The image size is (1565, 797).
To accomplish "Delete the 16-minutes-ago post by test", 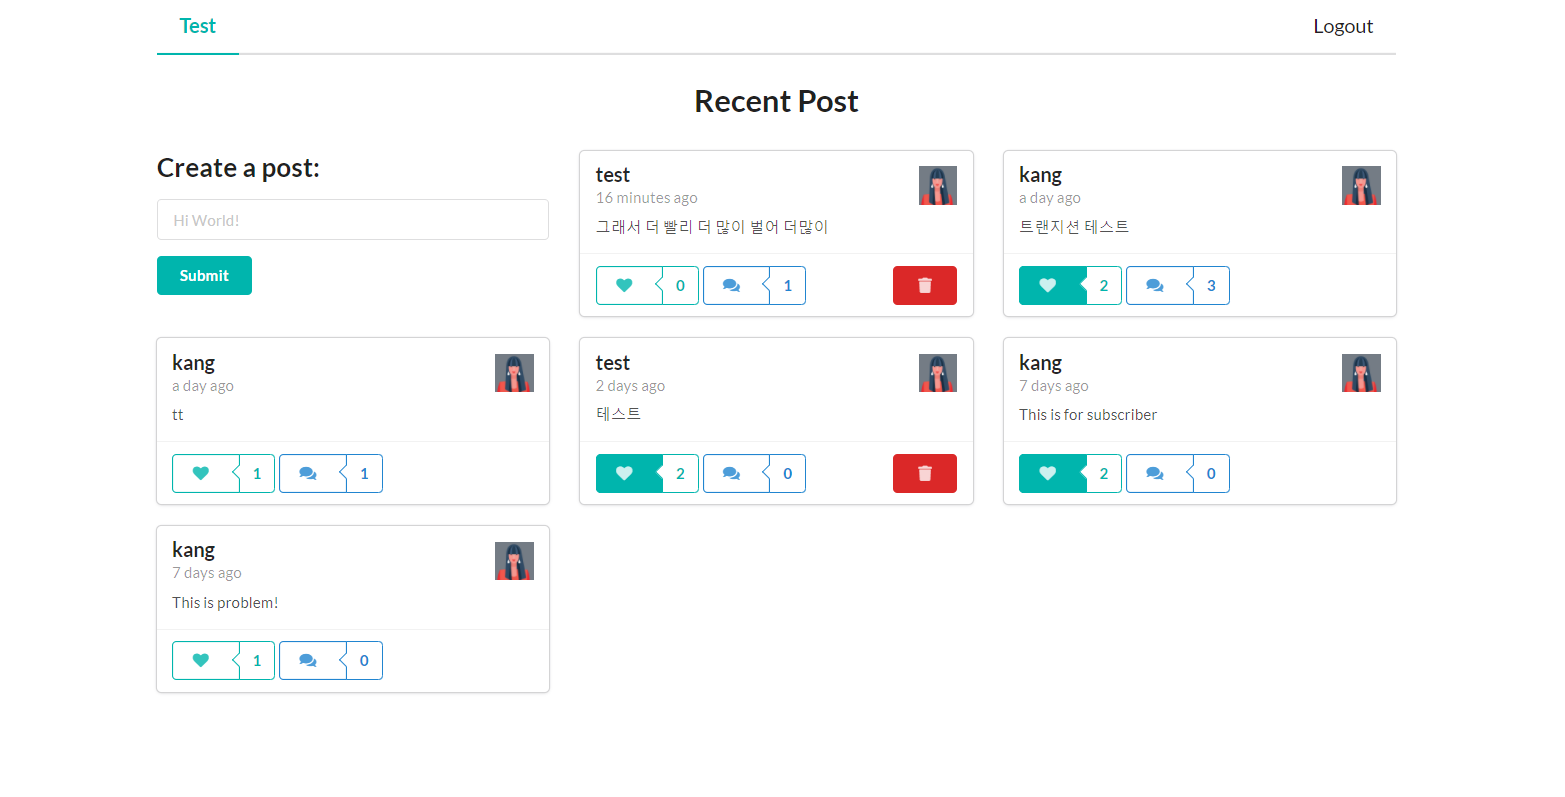I will point(924,285).
